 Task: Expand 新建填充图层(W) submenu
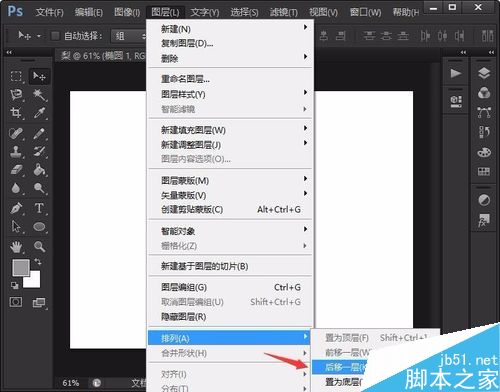click(x=230, y=130)
